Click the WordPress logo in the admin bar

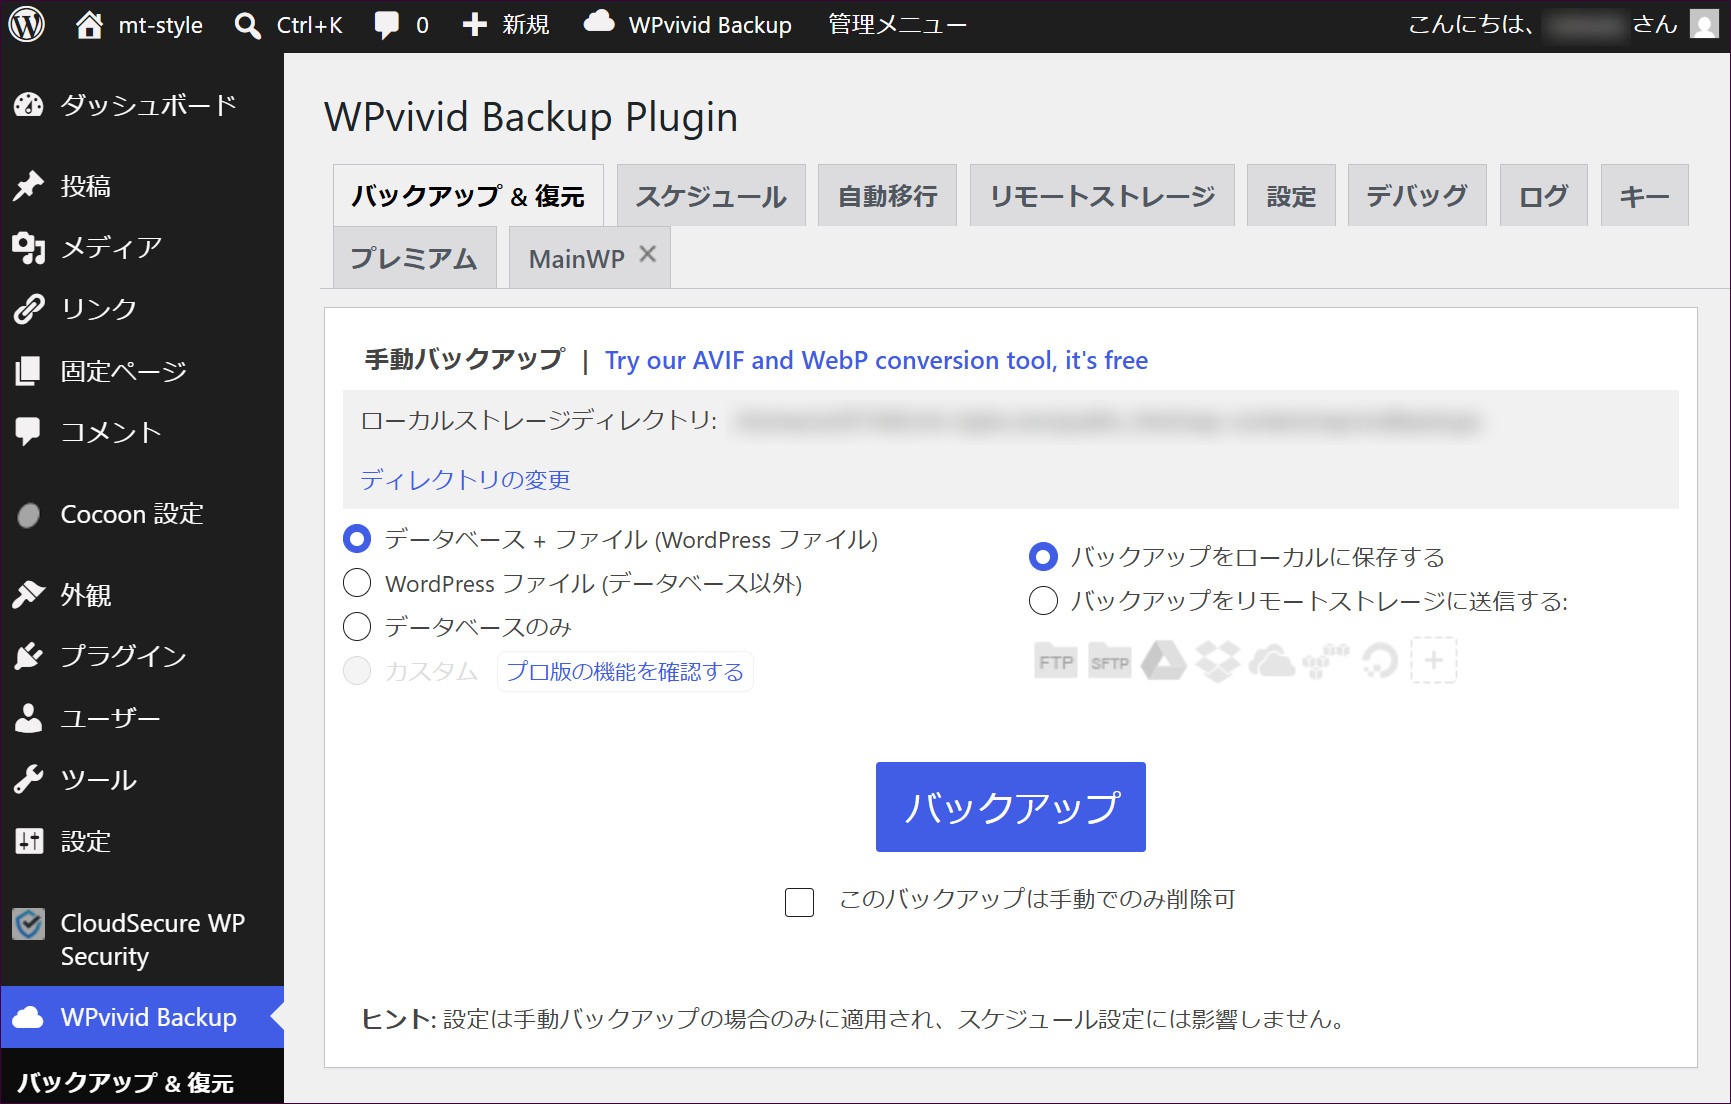coord(27,24)
